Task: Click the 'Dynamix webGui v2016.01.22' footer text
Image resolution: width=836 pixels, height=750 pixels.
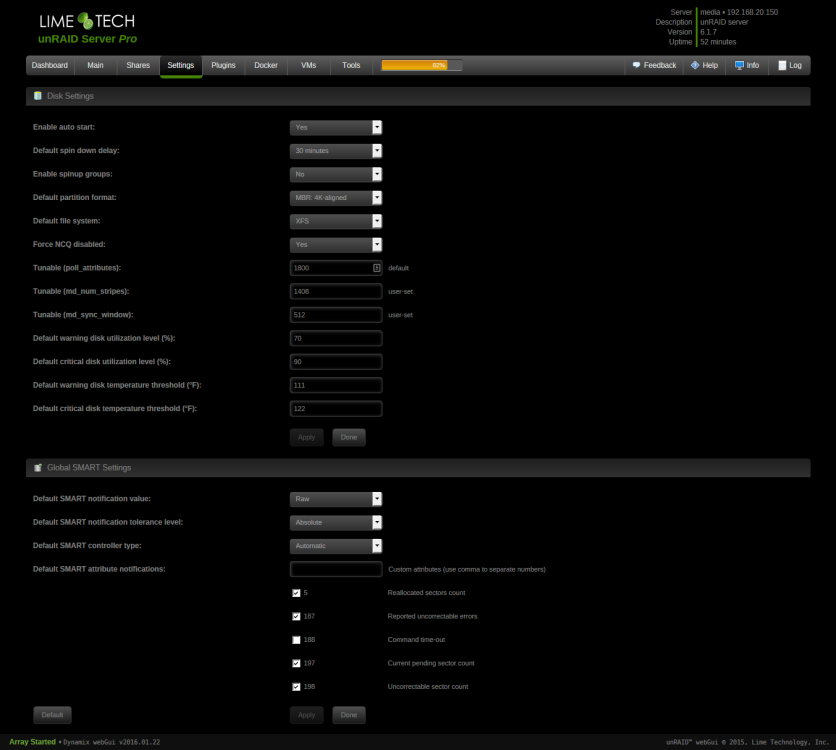Action: (x=112, y=742)
